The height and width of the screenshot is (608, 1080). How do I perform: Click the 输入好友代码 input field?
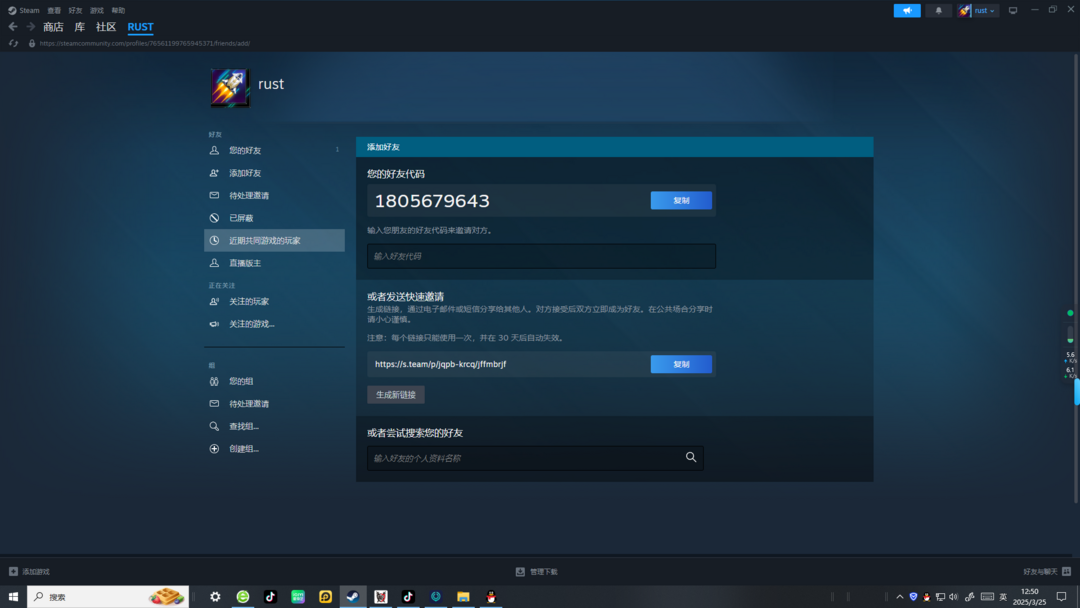(541, 256)
